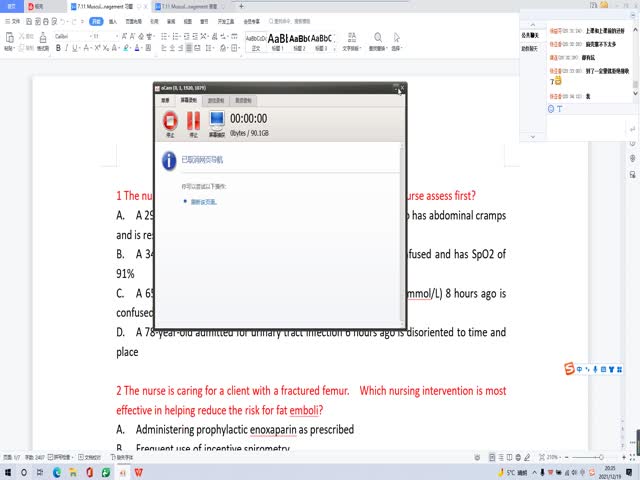Switch to the game recording tab in oCam
The height and width of the screenshot is (480, 640).
pos(214,100)
